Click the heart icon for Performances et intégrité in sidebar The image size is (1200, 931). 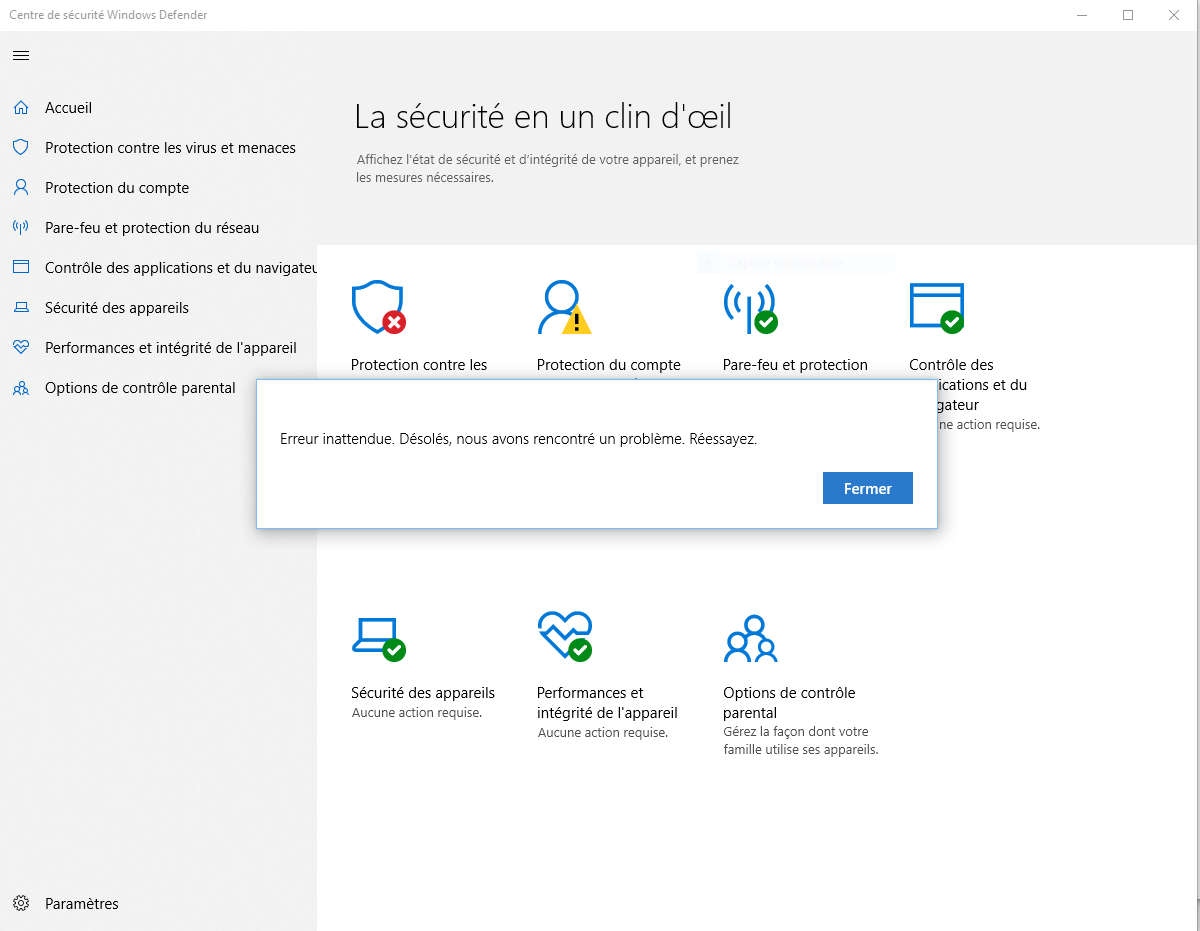[x=21, y=348]
